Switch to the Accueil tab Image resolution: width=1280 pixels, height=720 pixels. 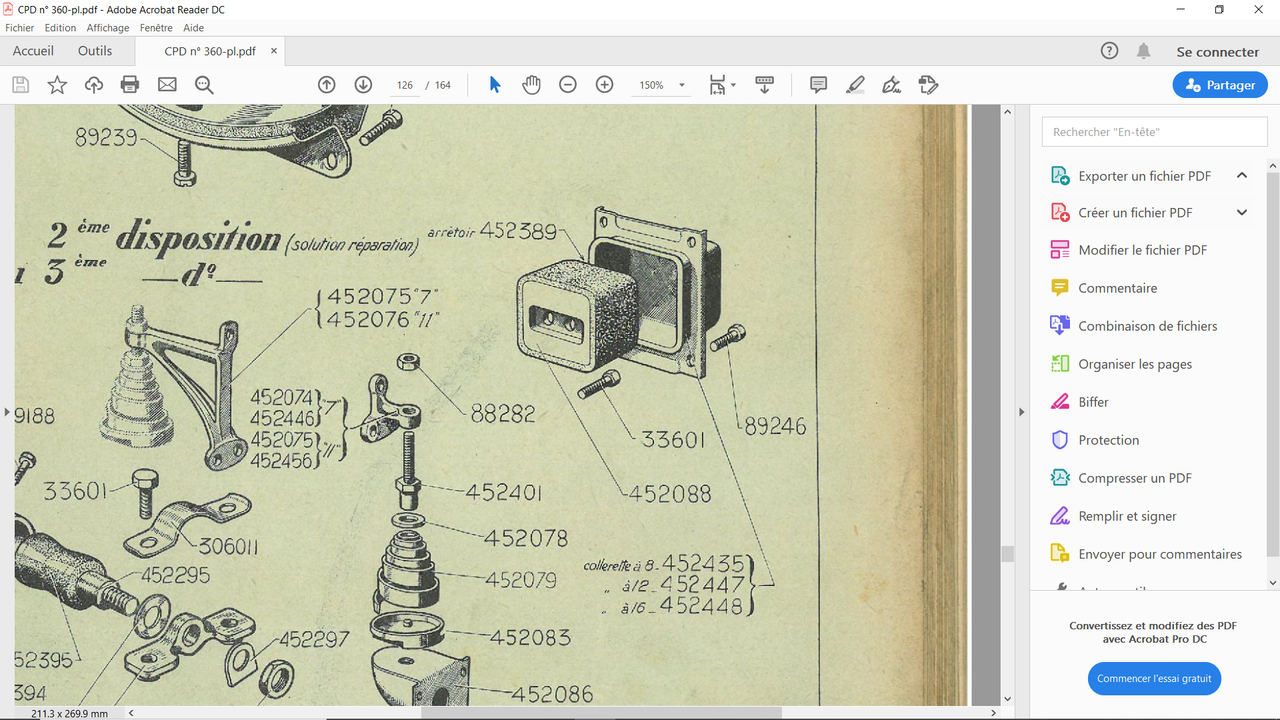point(33,51)
